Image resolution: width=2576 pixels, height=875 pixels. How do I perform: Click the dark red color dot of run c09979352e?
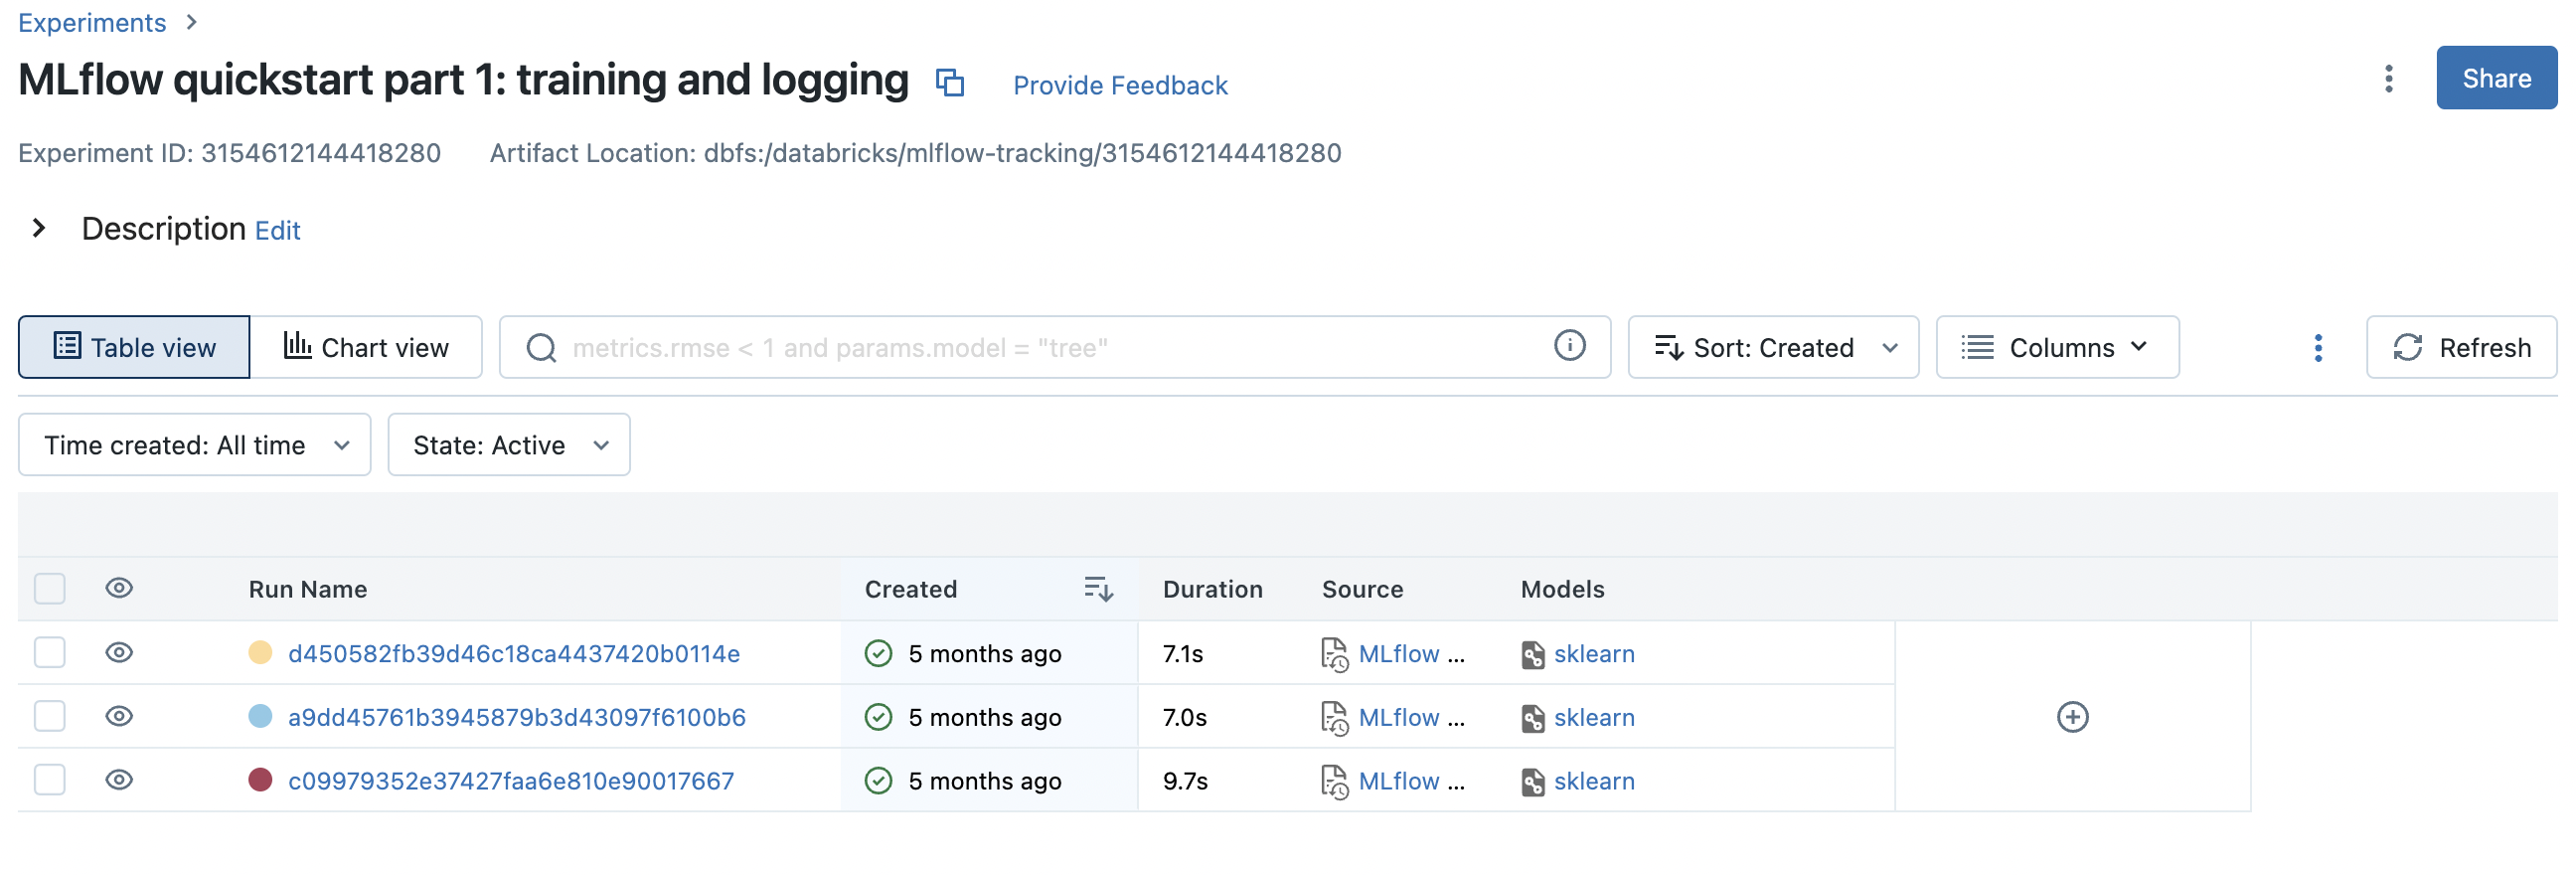tap(260, 780)
